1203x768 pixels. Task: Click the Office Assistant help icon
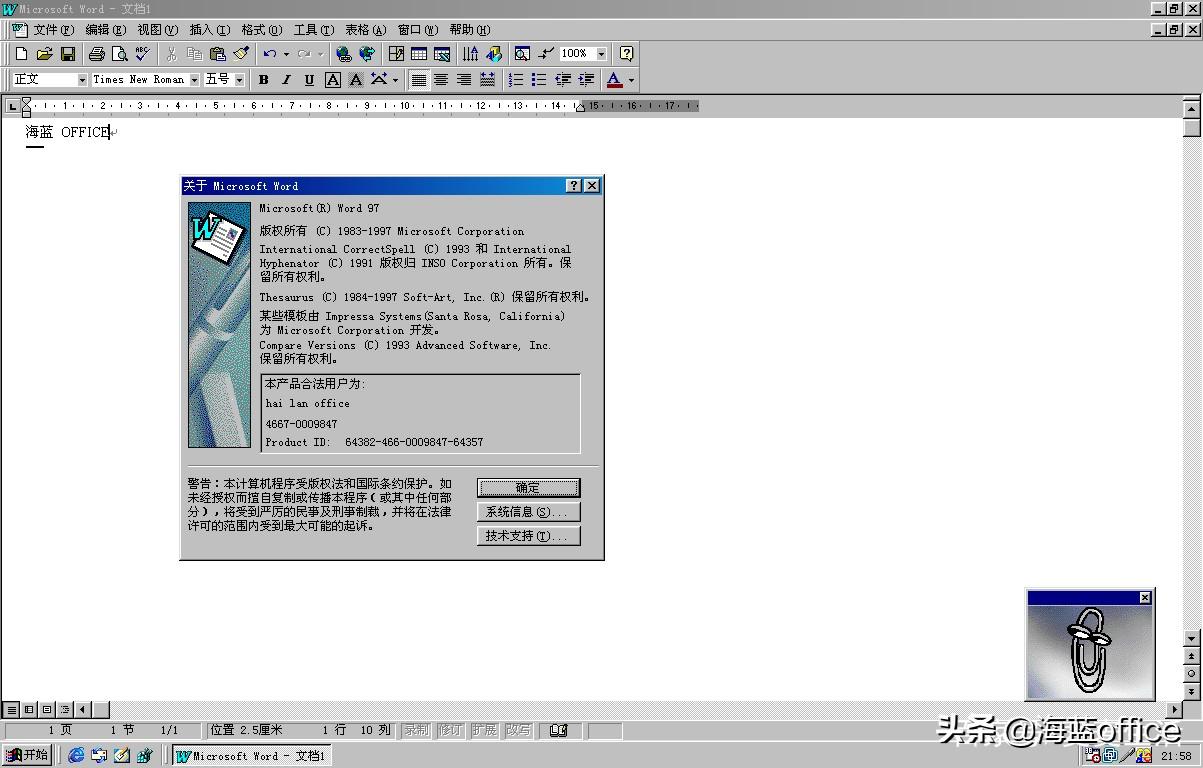[x=627, y=54]
